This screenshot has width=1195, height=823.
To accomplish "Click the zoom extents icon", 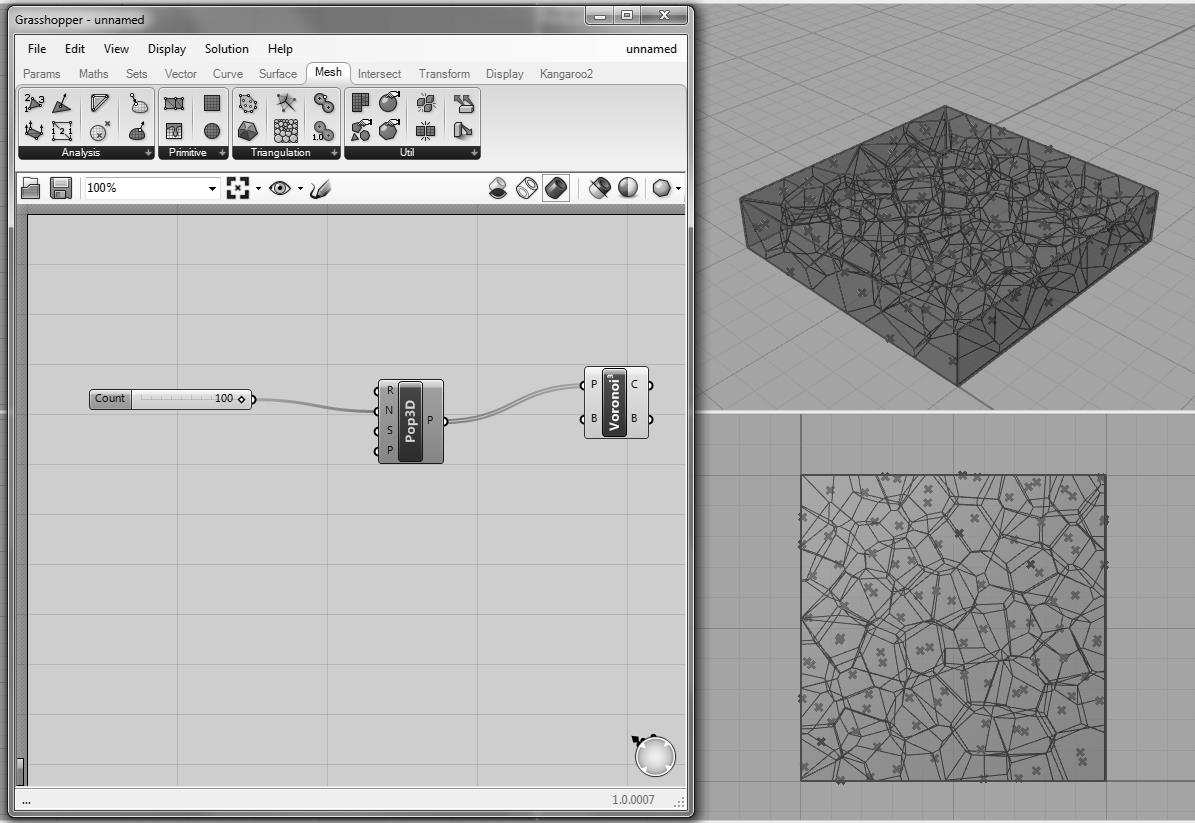I will (x=238, y=188).
